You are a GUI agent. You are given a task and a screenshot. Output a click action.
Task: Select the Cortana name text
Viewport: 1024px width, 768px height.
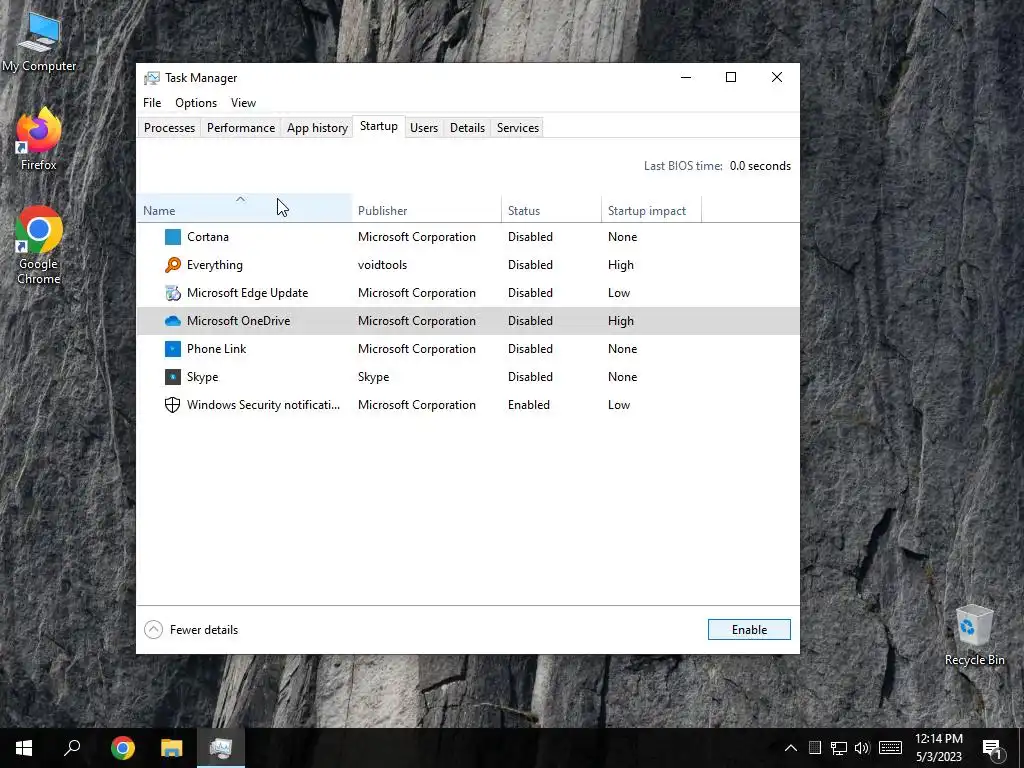point(208,236)
